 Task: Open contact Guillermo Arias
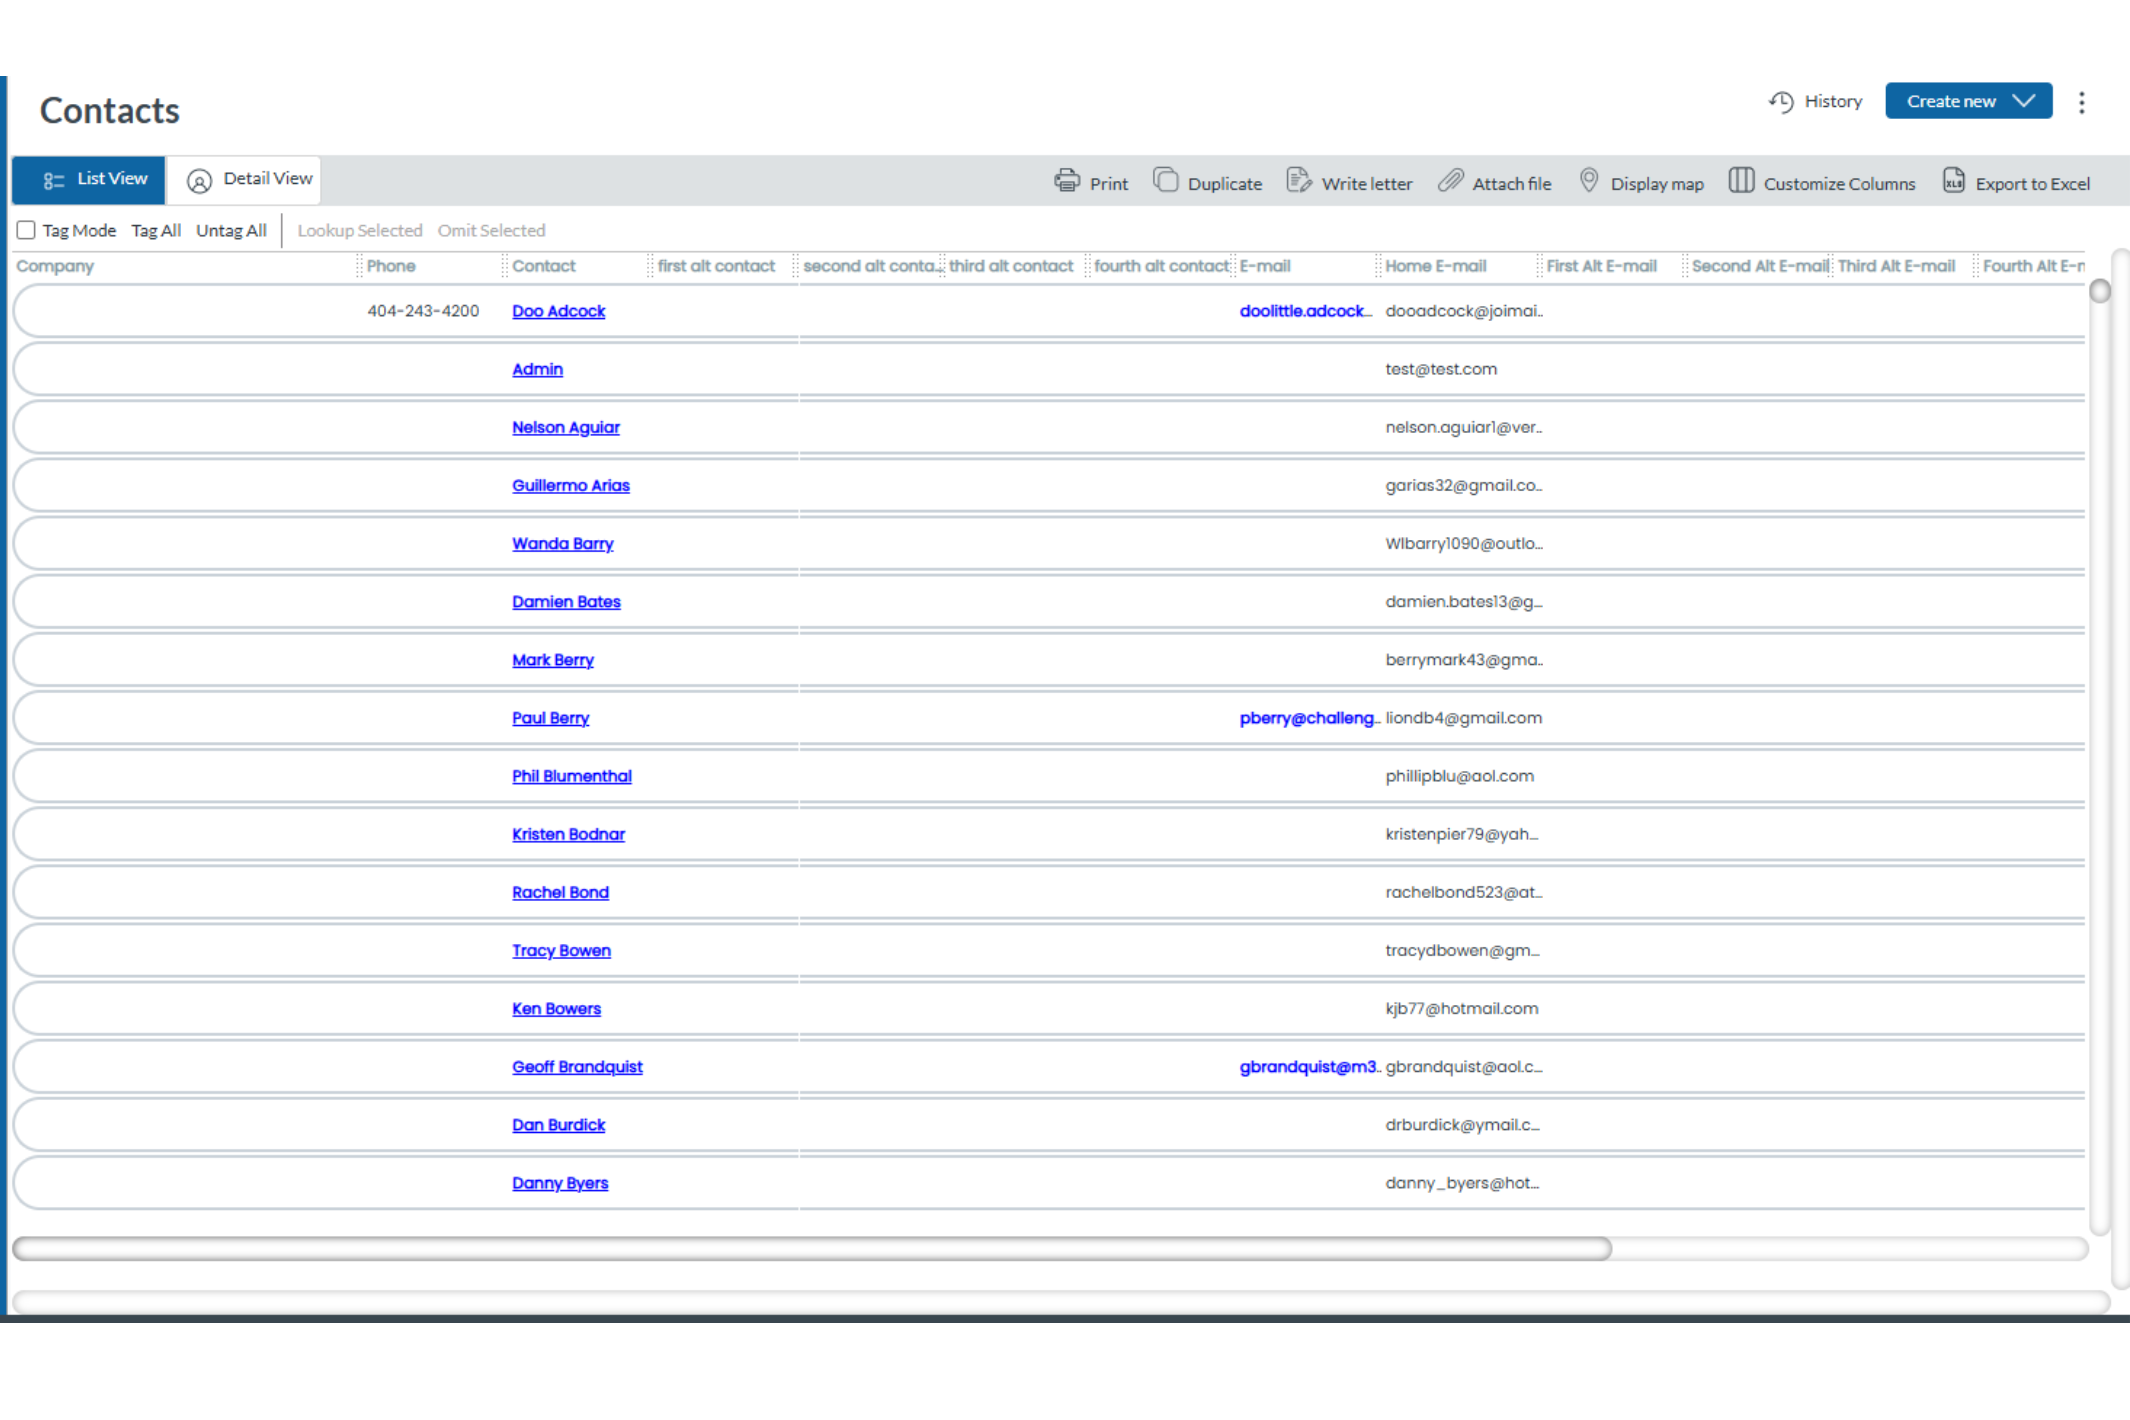click(x=571, y=485)
